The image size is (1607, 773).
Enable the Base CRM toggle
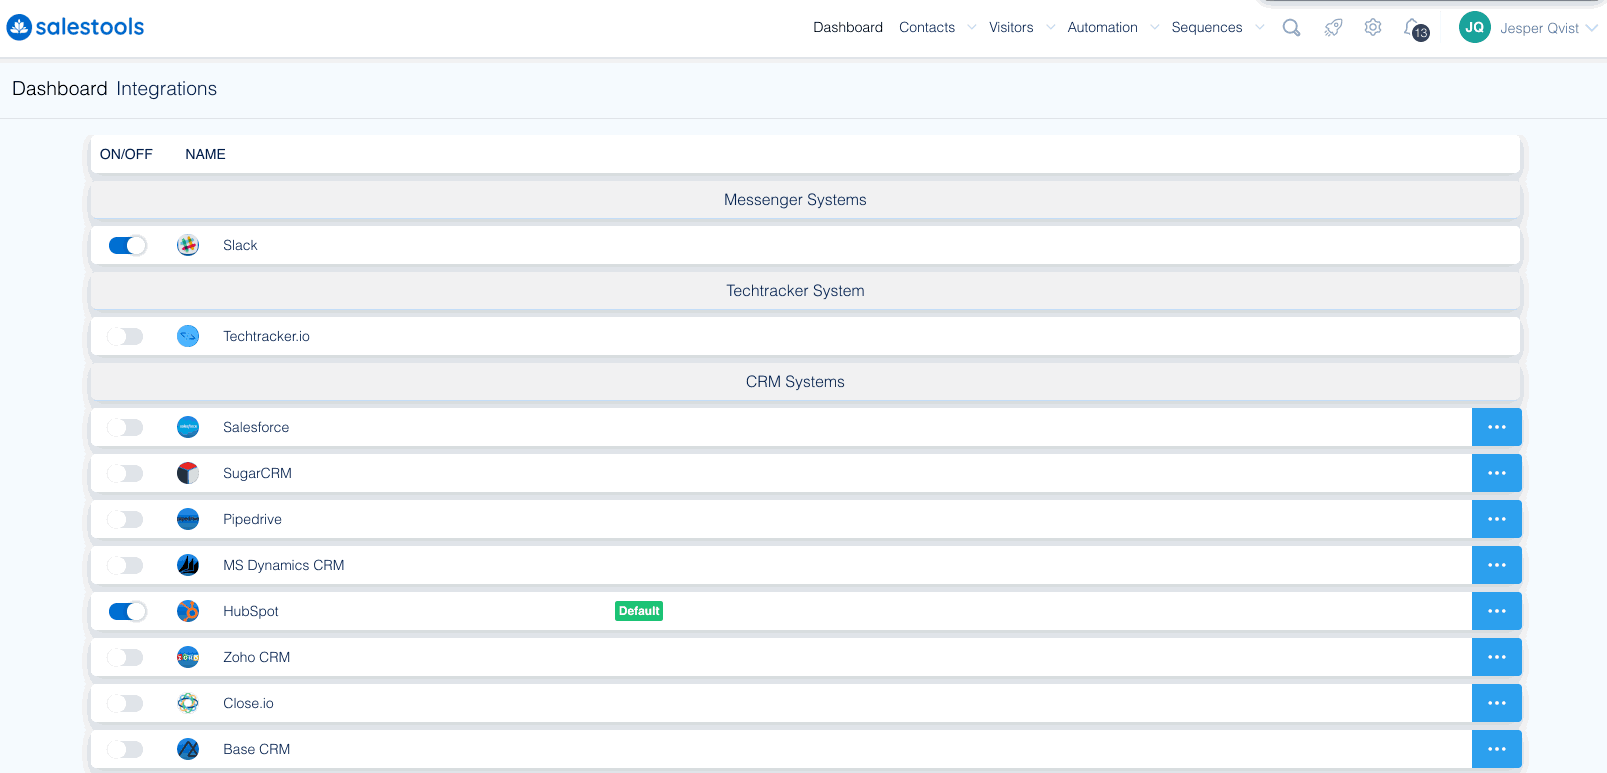click(125, 749)
